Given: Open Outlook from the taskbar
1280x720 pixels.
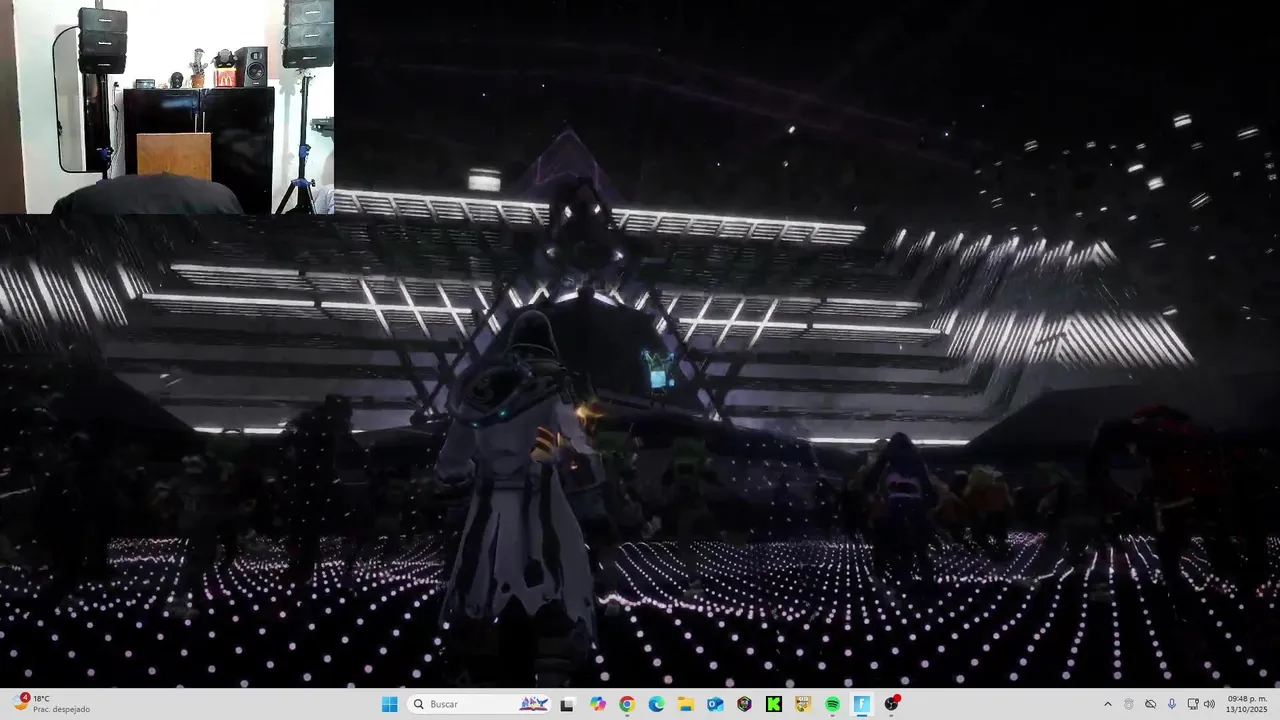Looking at the screenshot, I should [x=715, y=704].
